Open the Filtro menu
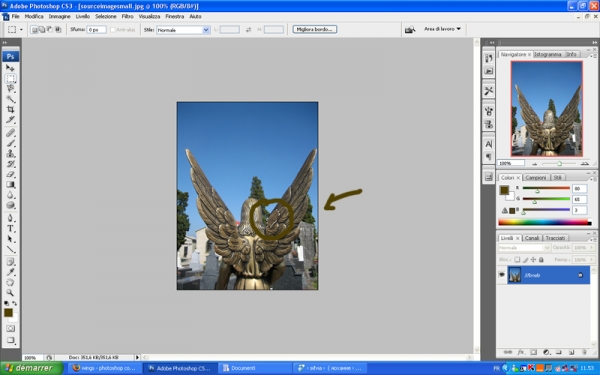 pyautogui.click(x=127, y=16)
